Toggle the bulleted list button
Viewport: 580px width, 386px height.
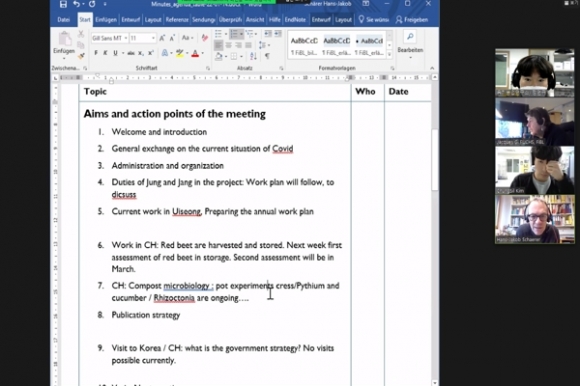coord(218,34)
